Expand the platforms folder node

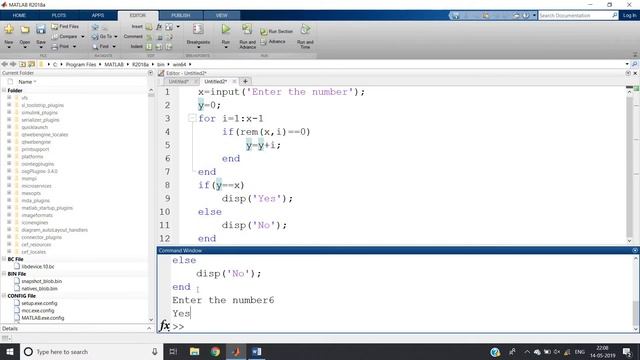point(9,156)
